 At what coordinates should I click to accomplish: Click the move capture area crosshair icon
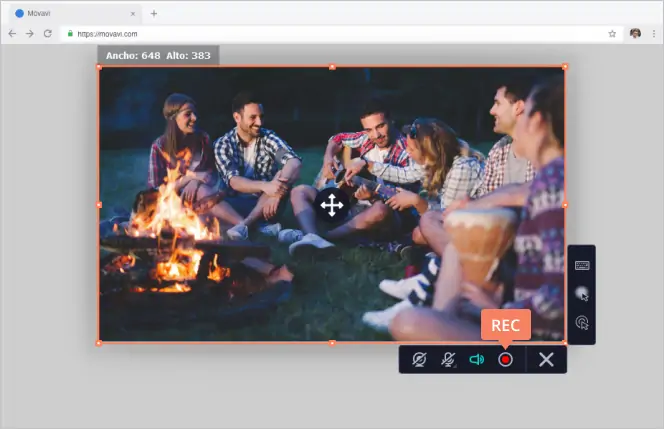point(332,205)
